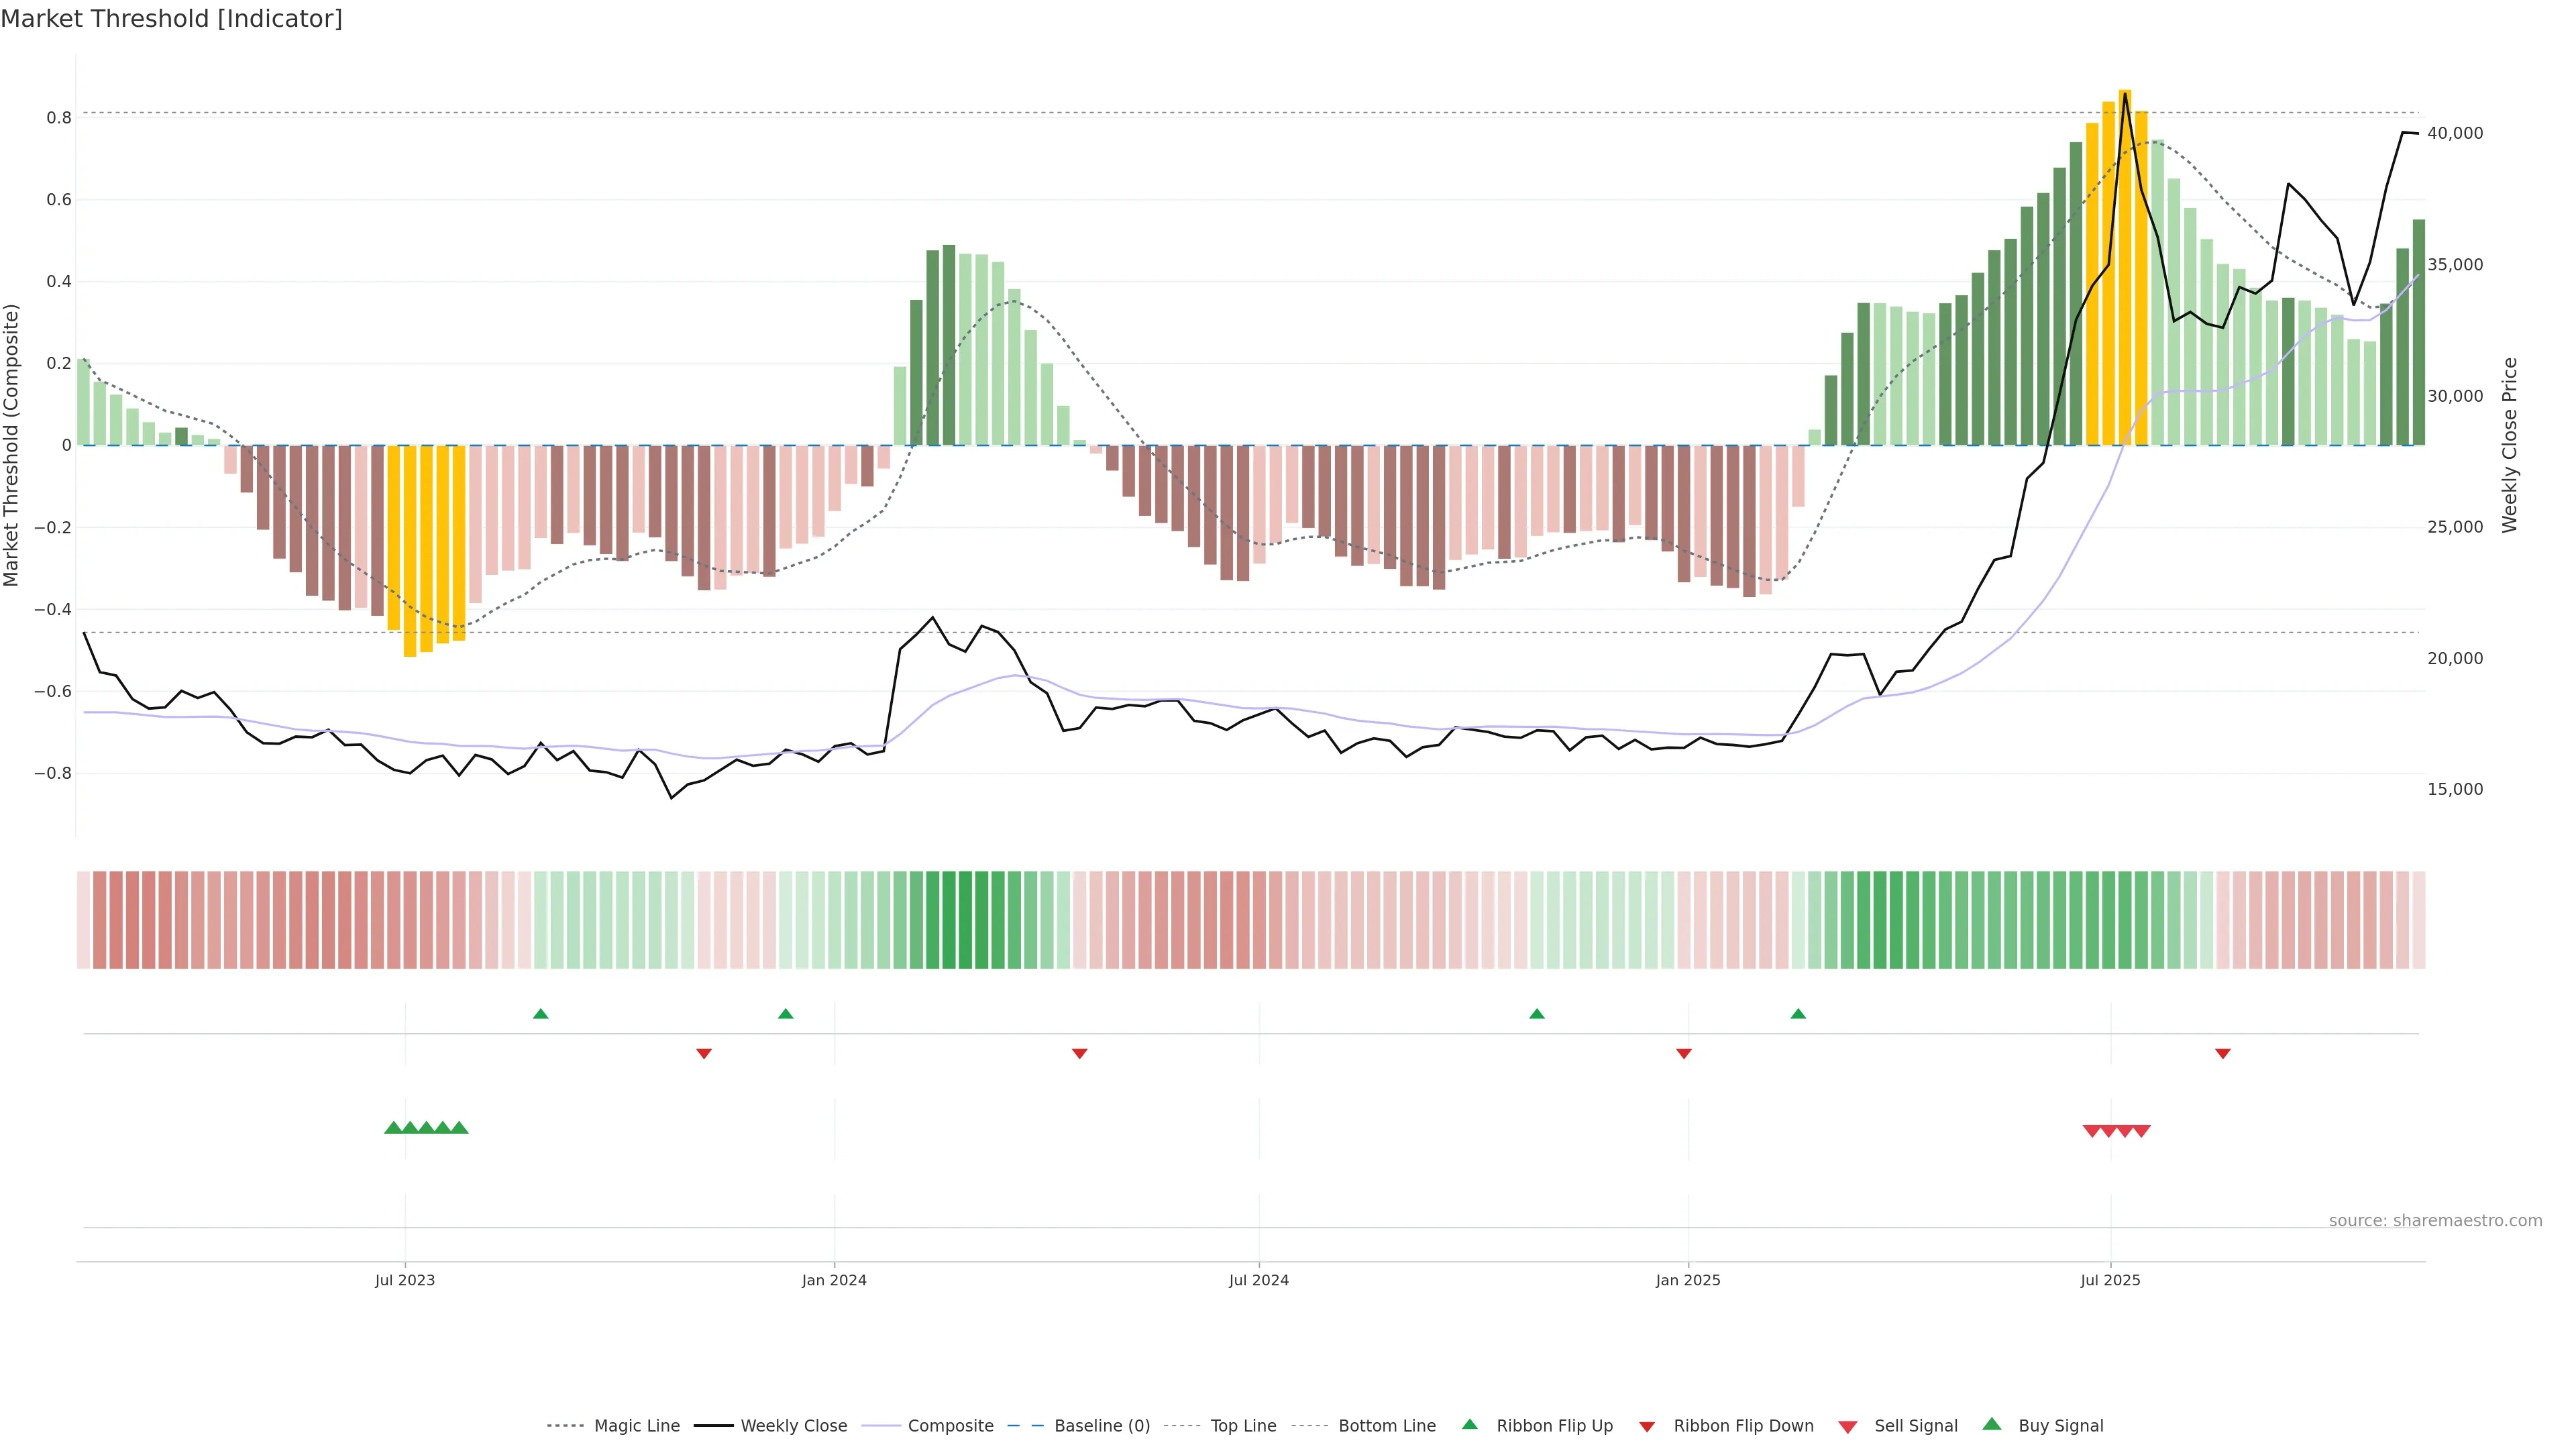2576x1449 pixels.
Task: Click the ribbon flip up marker after Jan 2025
Action: coord(1798,1014)
